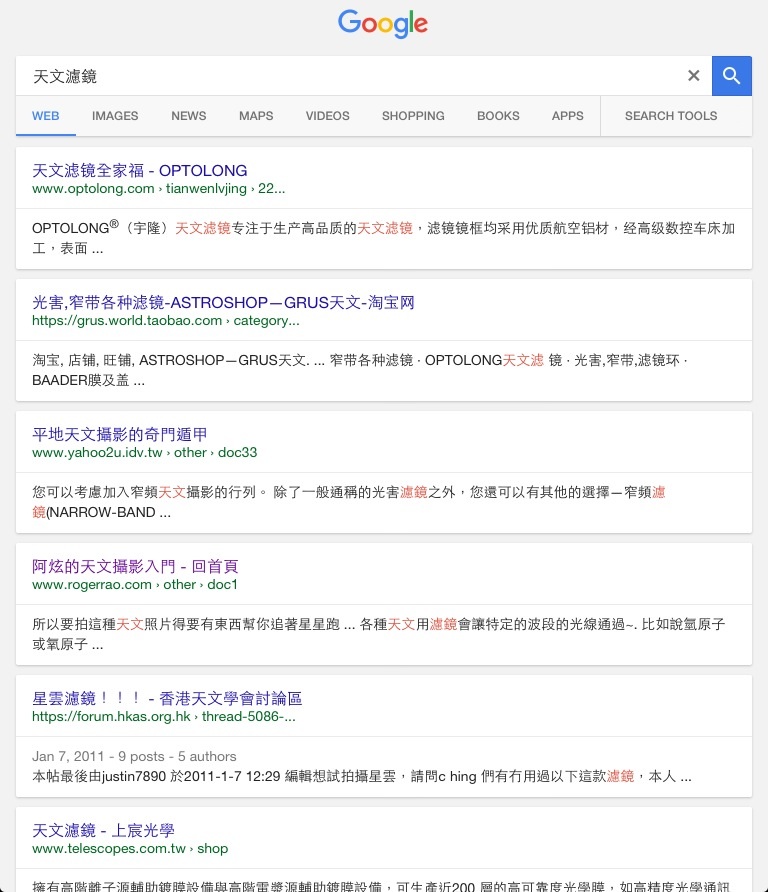This screenshot has width=768, height=892.
Task: Select the Apps tab
Action: click(x=567, y=116)
